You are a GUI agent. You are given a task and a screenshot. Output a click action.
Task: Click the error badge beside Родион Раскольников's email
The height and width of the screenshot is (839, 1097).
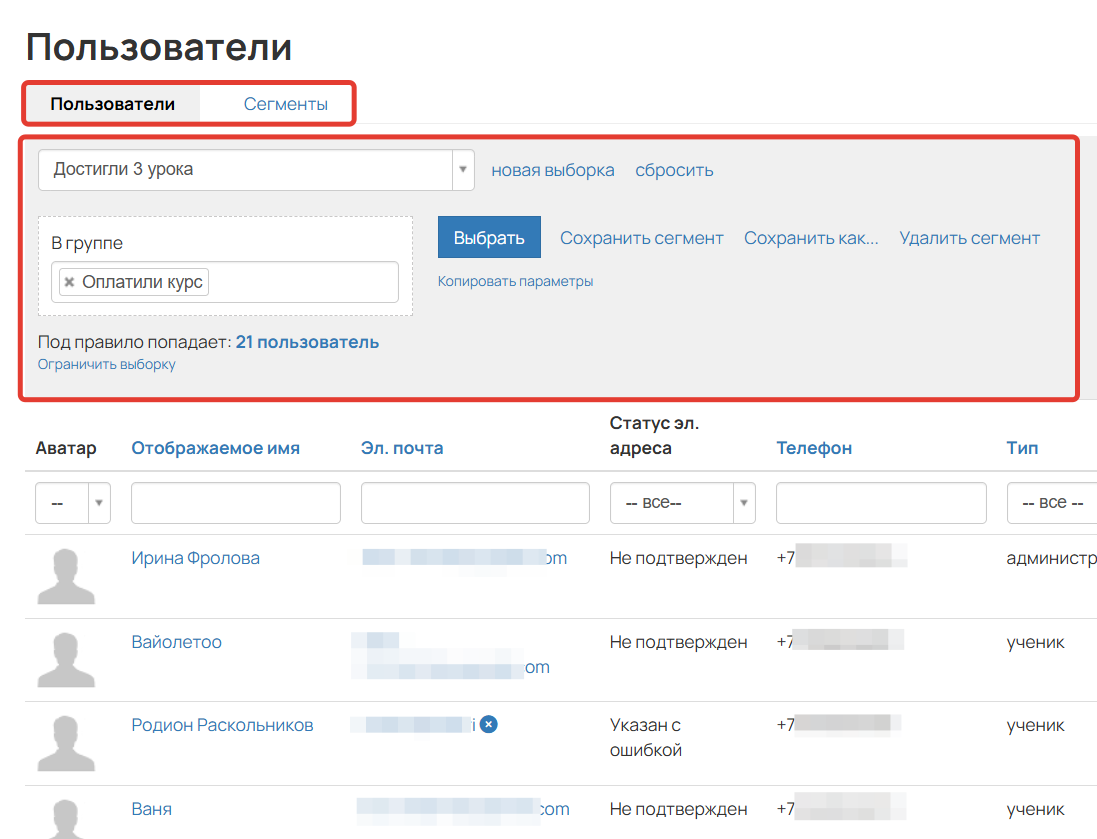click(489, 724)
